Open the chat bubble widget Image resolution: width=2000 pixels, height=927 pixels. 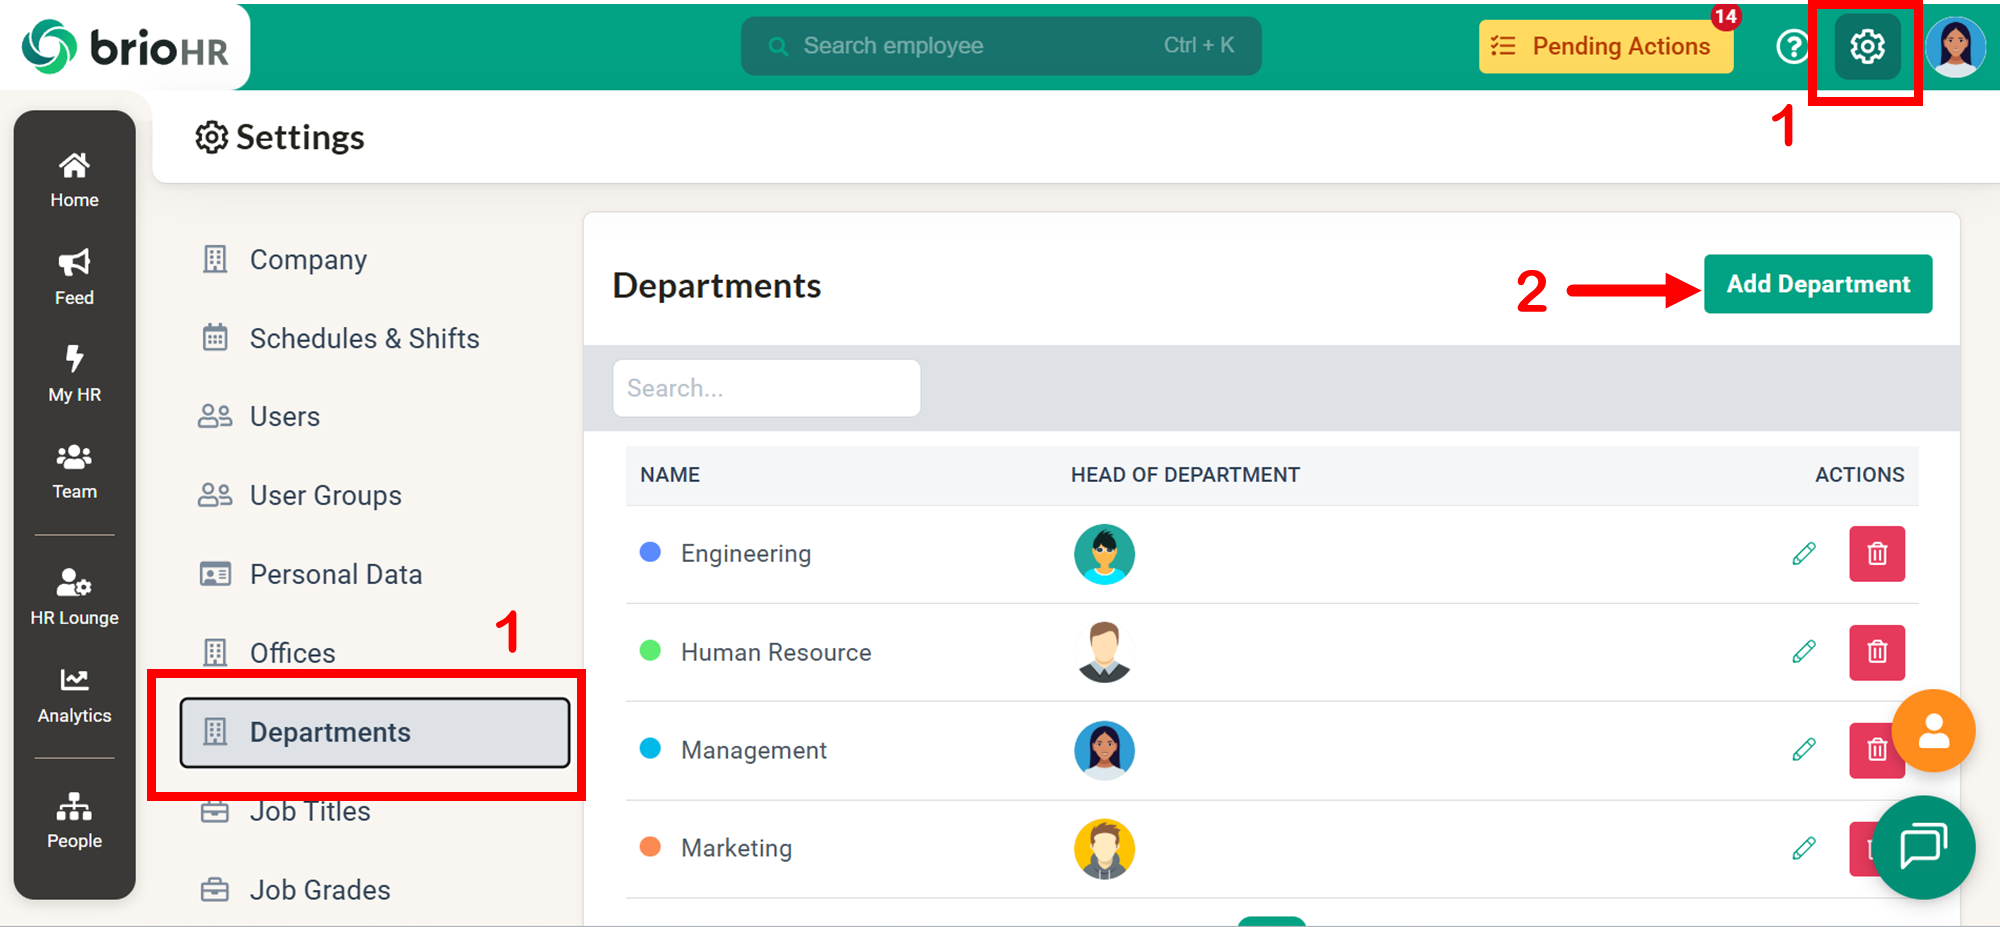click(x=1922, y=847)
